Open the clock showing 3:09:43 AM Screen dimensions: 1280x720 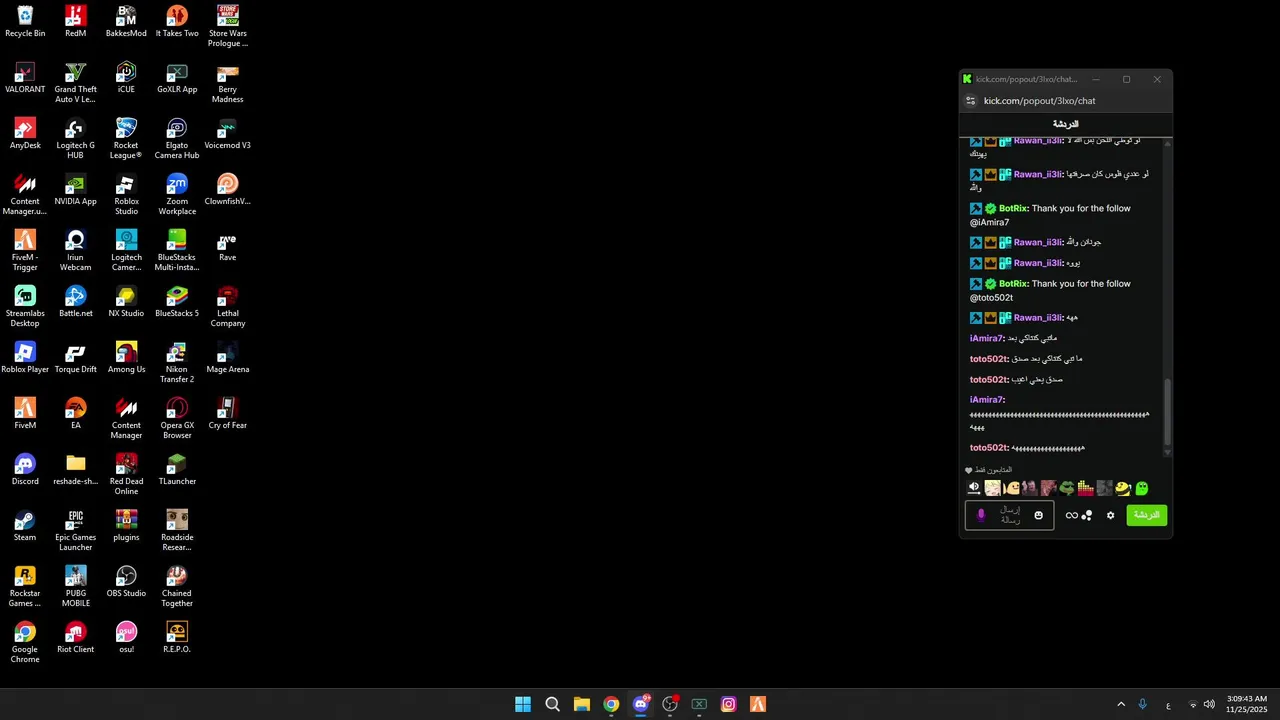(1247, 704)
